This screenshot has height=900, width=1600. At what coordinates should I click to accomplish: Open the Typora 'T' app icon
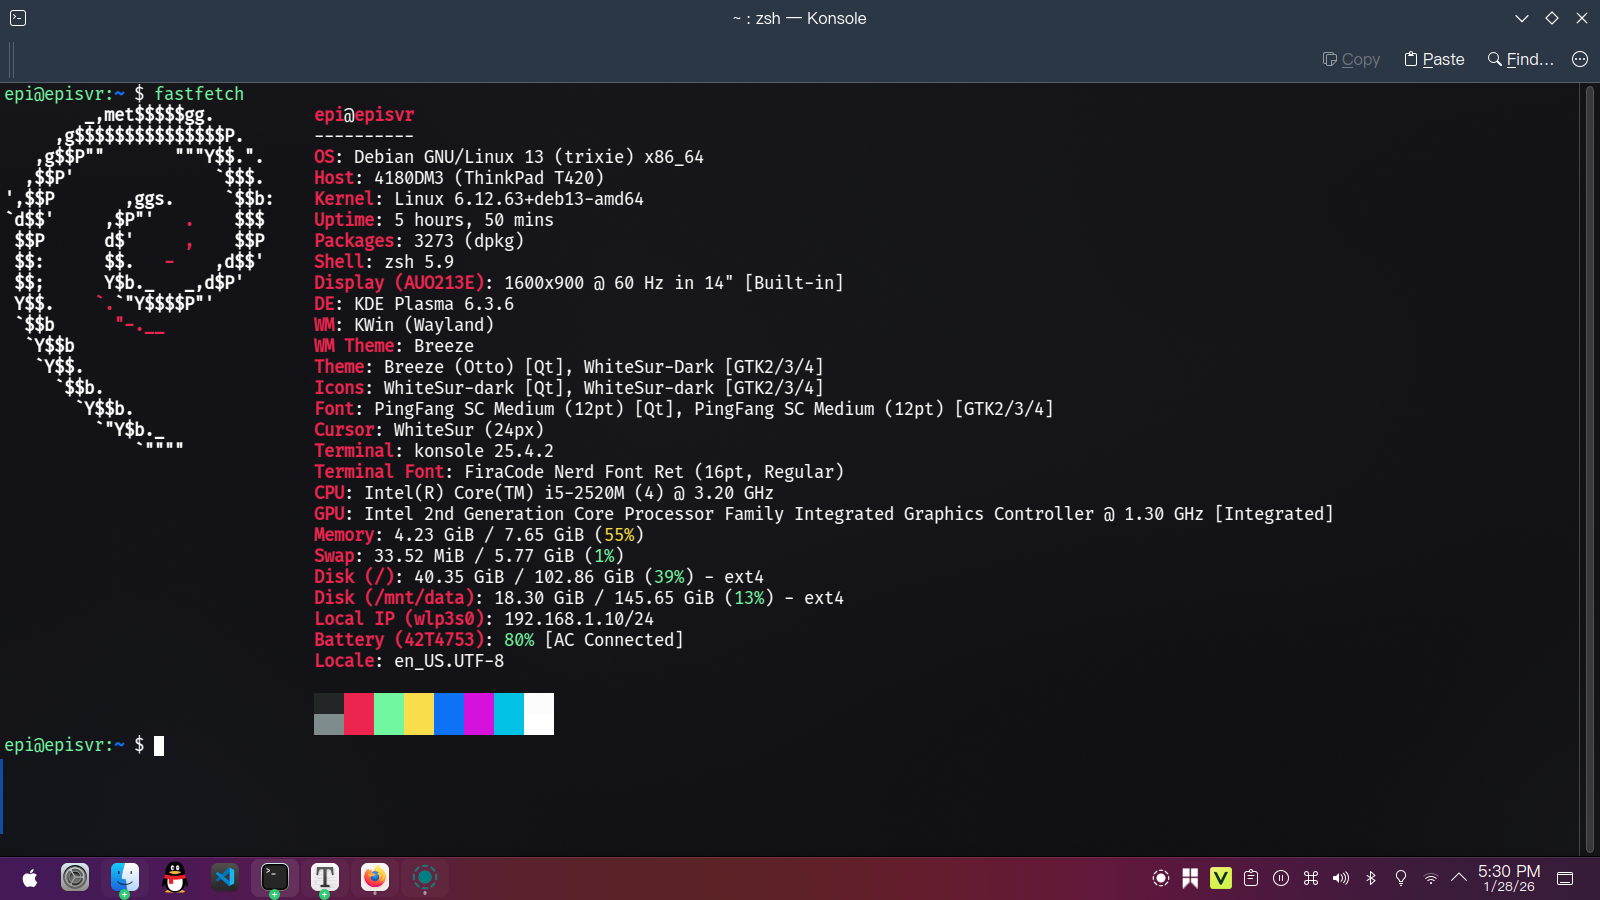click(x=325, y=878)
